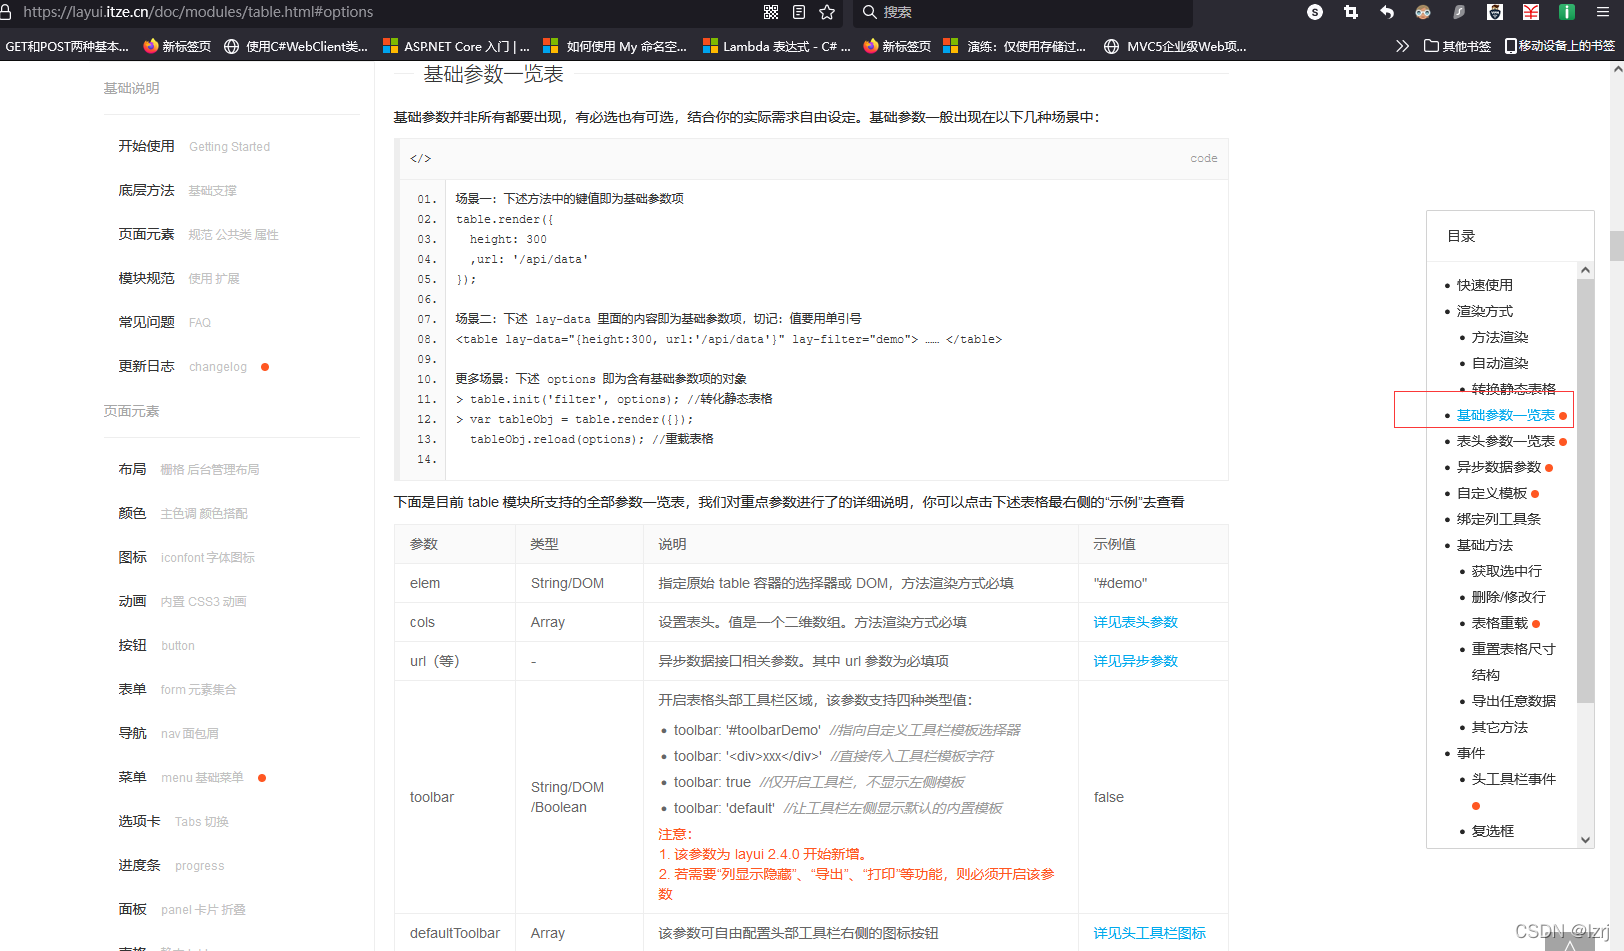Jump to 快速使用 in 目录

(1484, 285)
